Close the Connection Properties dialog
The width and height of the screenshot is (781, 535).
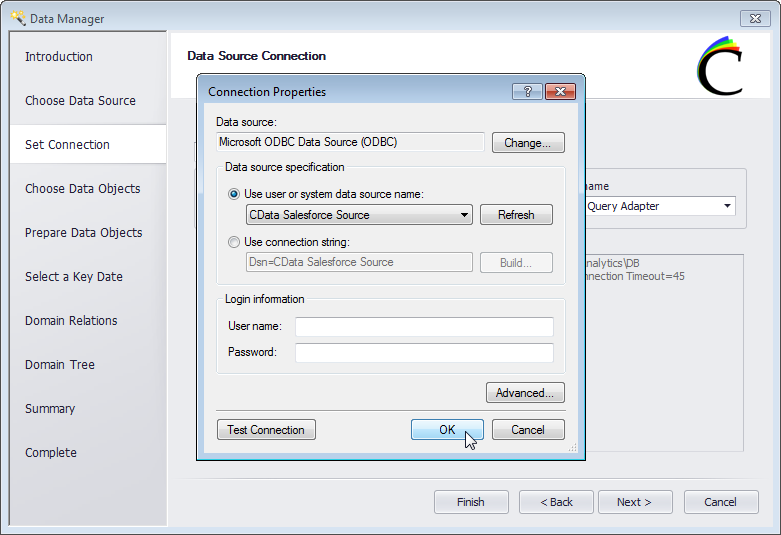pyautogui.click(x=560, y=91)
